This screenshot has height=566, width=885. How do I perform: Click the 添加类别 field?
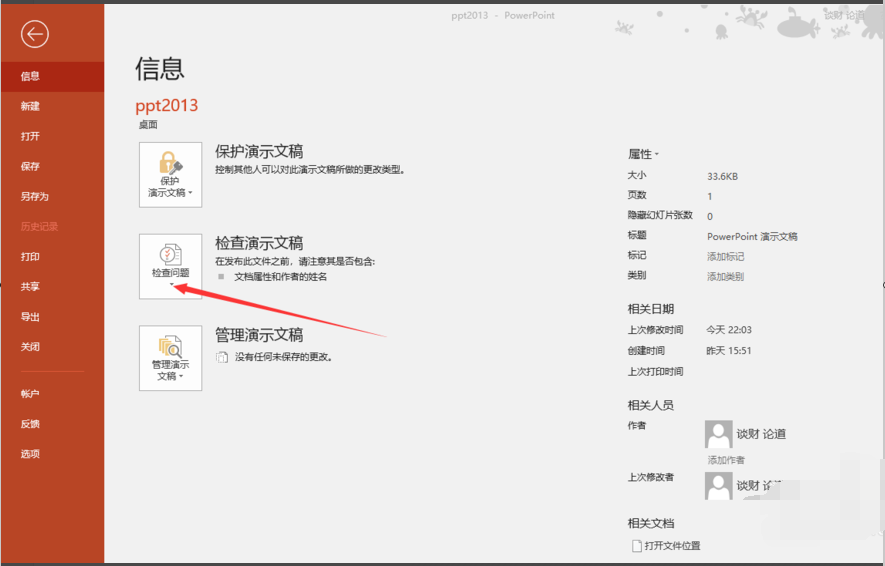pos(726,277)
